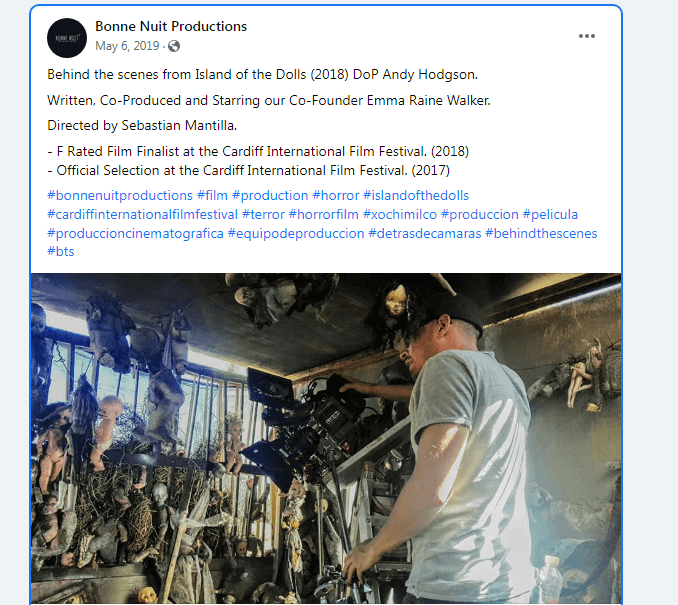Open the Bonne Nuit Productions page name
This screenshot has width=678, height=605.
point(171,26)
